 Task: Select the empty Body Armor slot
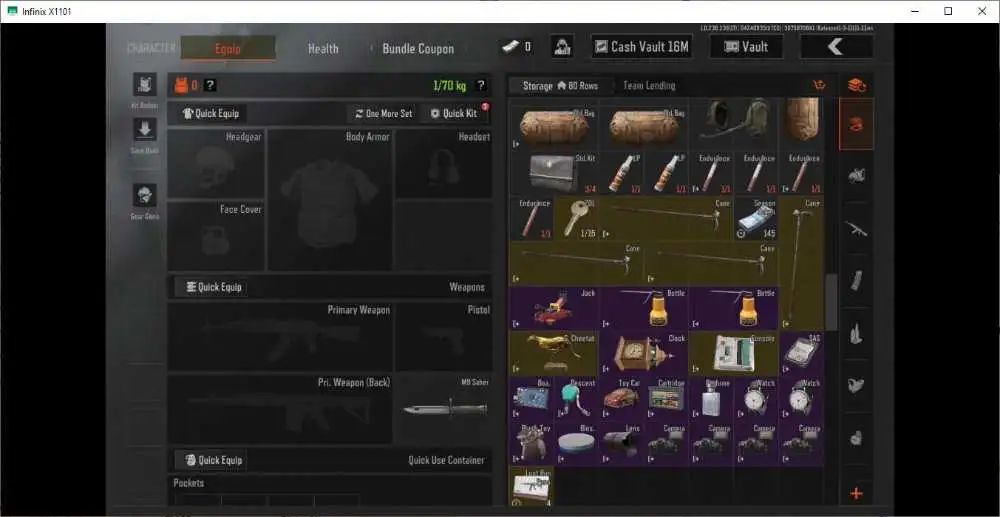[330, 199]
